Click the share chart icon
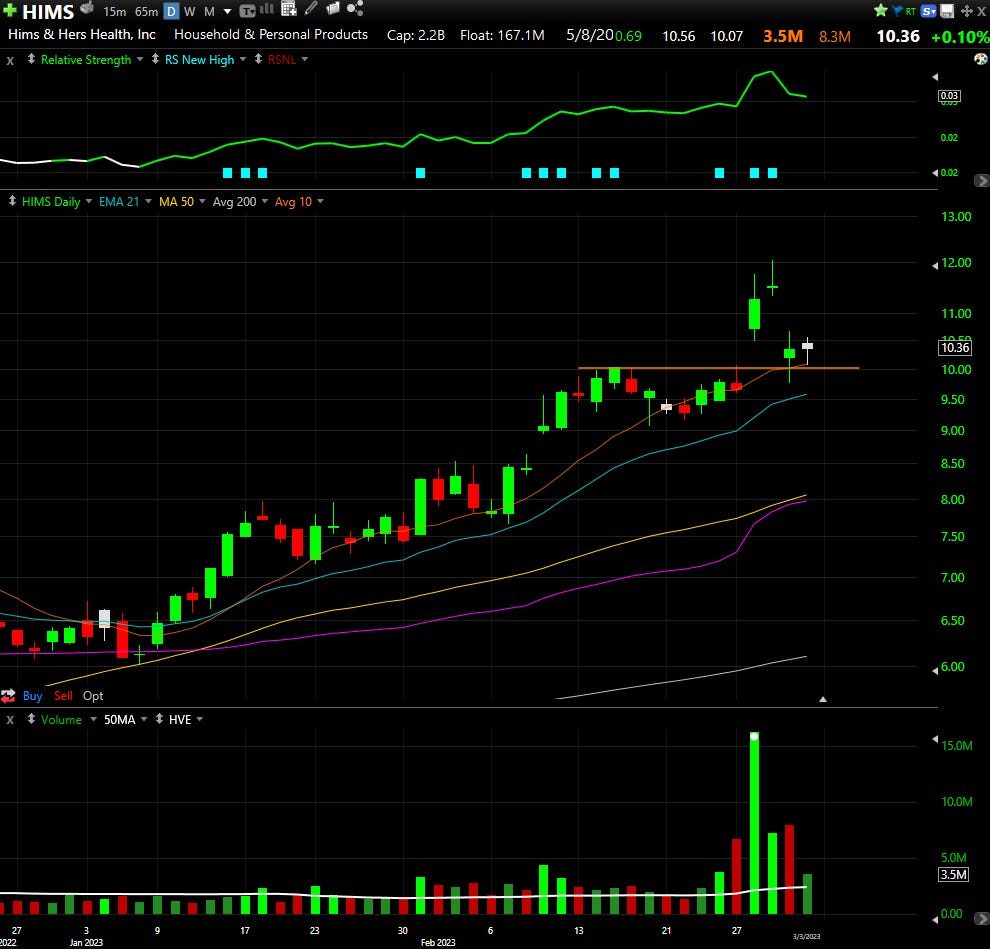Image resolution: width=990 pixels, height=949 pixels. [x=355, y=8]
